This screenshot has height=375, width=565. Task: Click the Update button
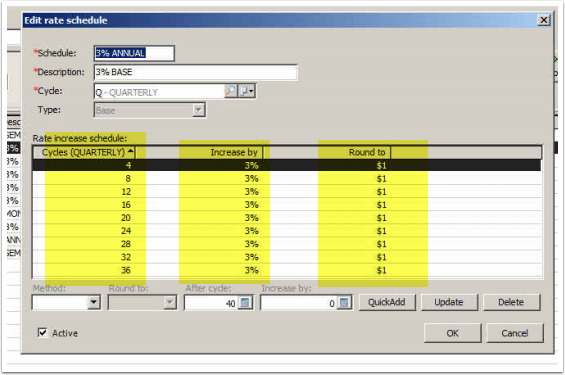449,302
